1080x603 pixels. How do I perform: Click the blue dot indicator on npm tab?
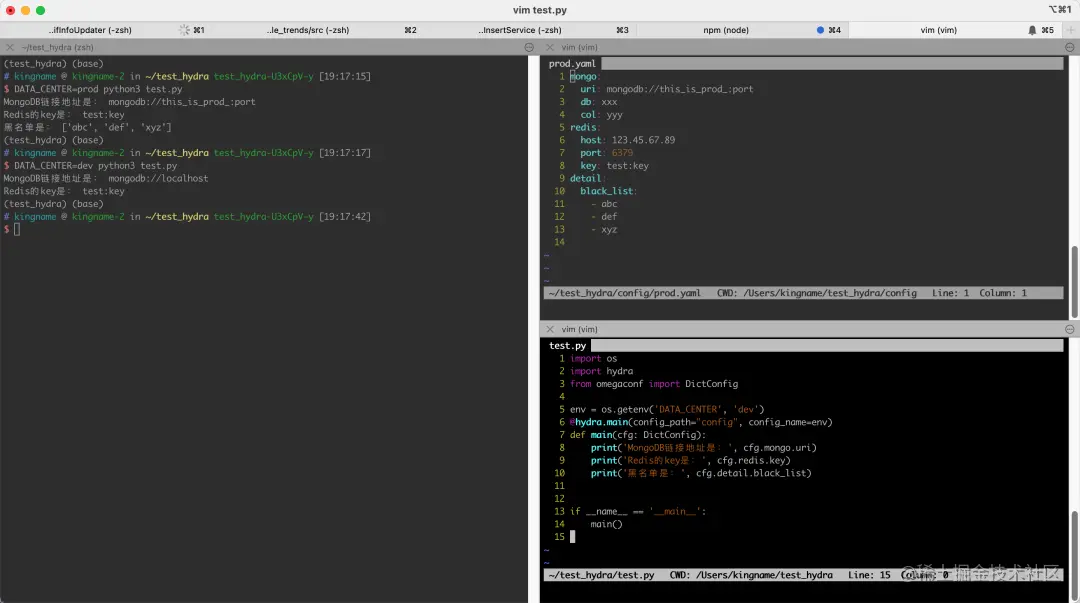820,30
